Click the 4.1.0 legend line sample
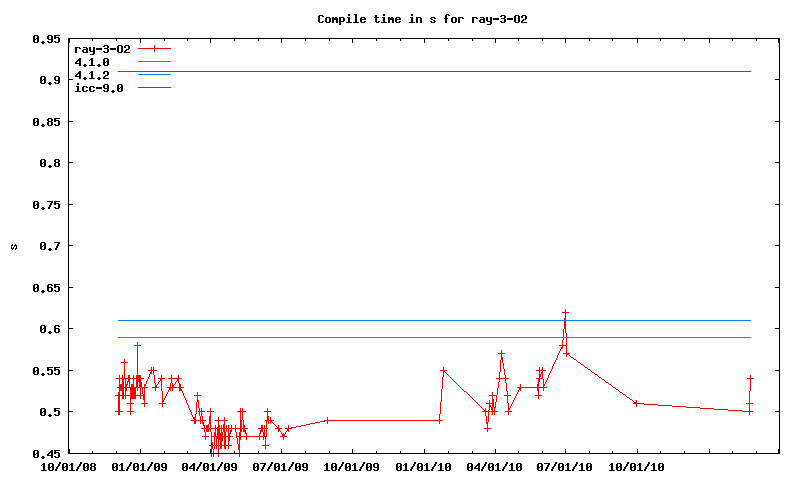This screenshot has width=800, height=480. [x=155, y=62]
